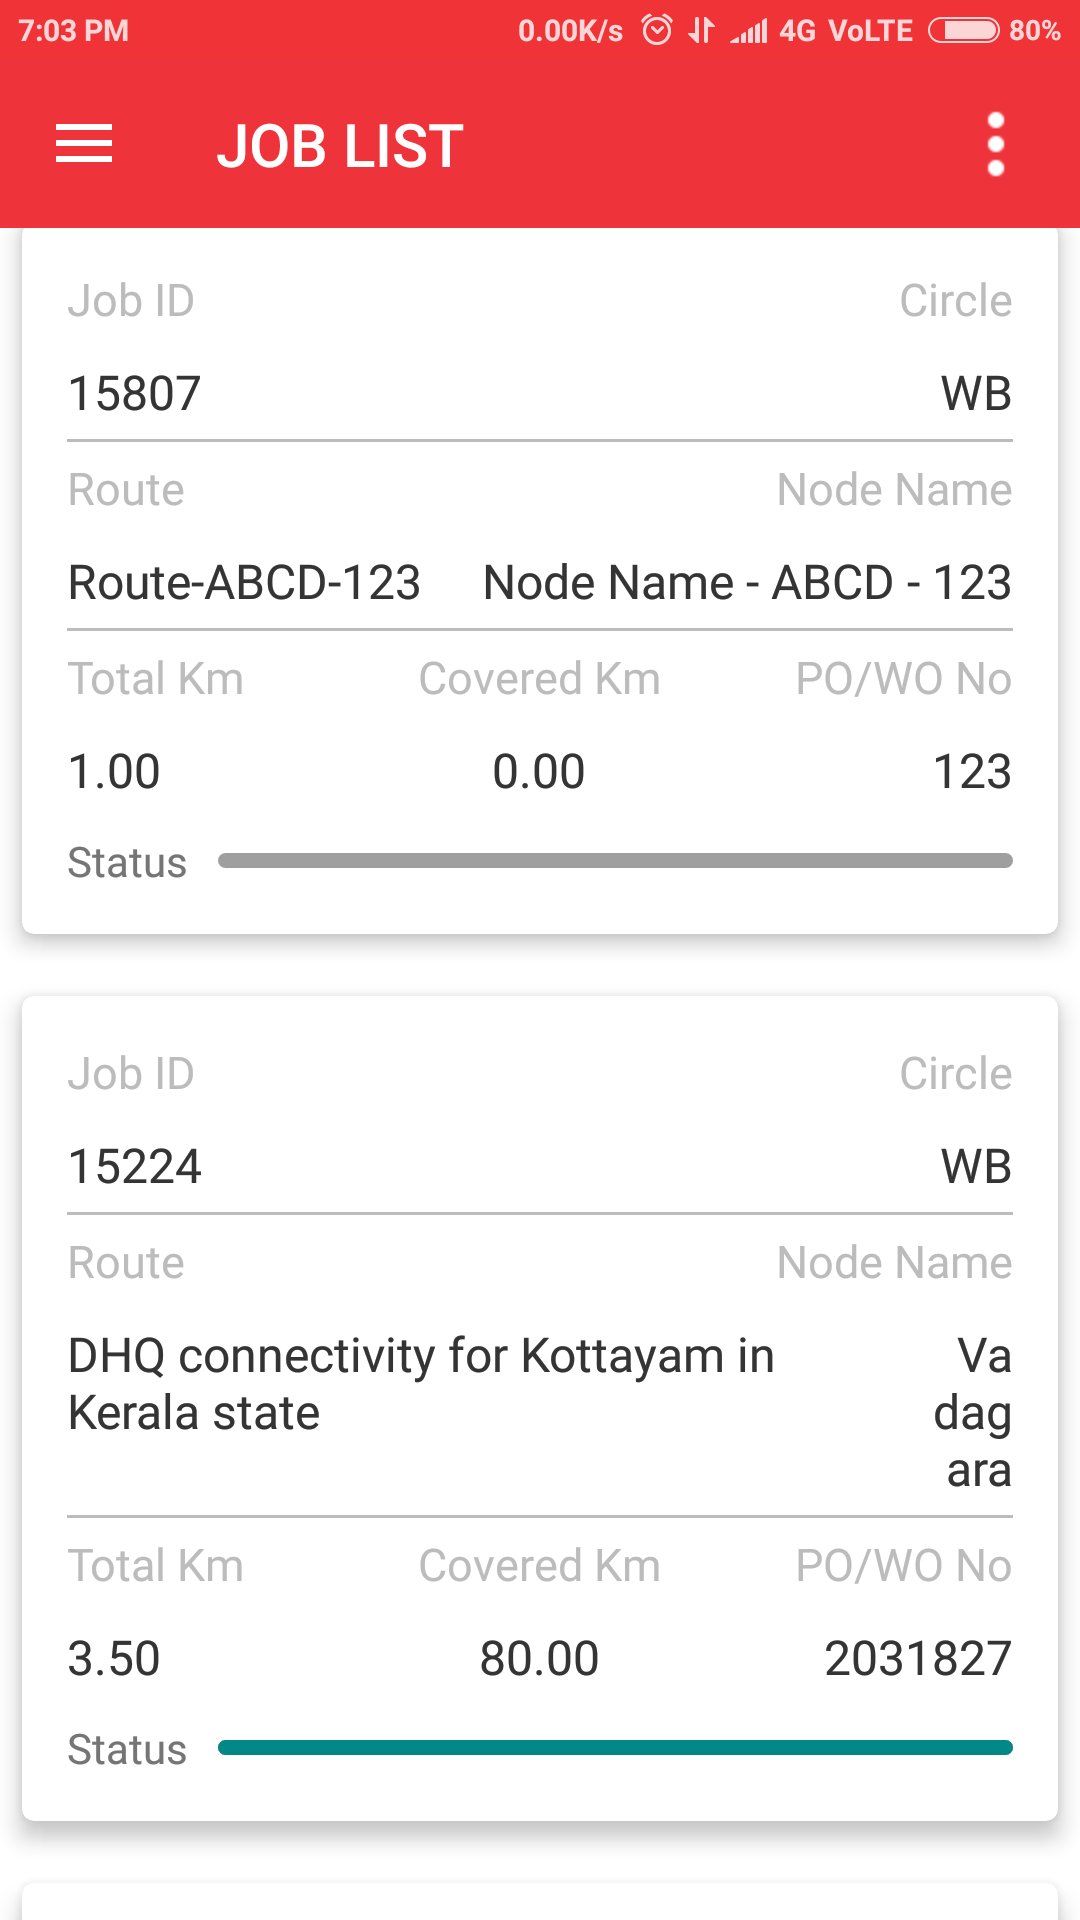Screen dimensions: 1080x1920
Task: Tap the data transfer arrows icon
Action: point(701,30)
